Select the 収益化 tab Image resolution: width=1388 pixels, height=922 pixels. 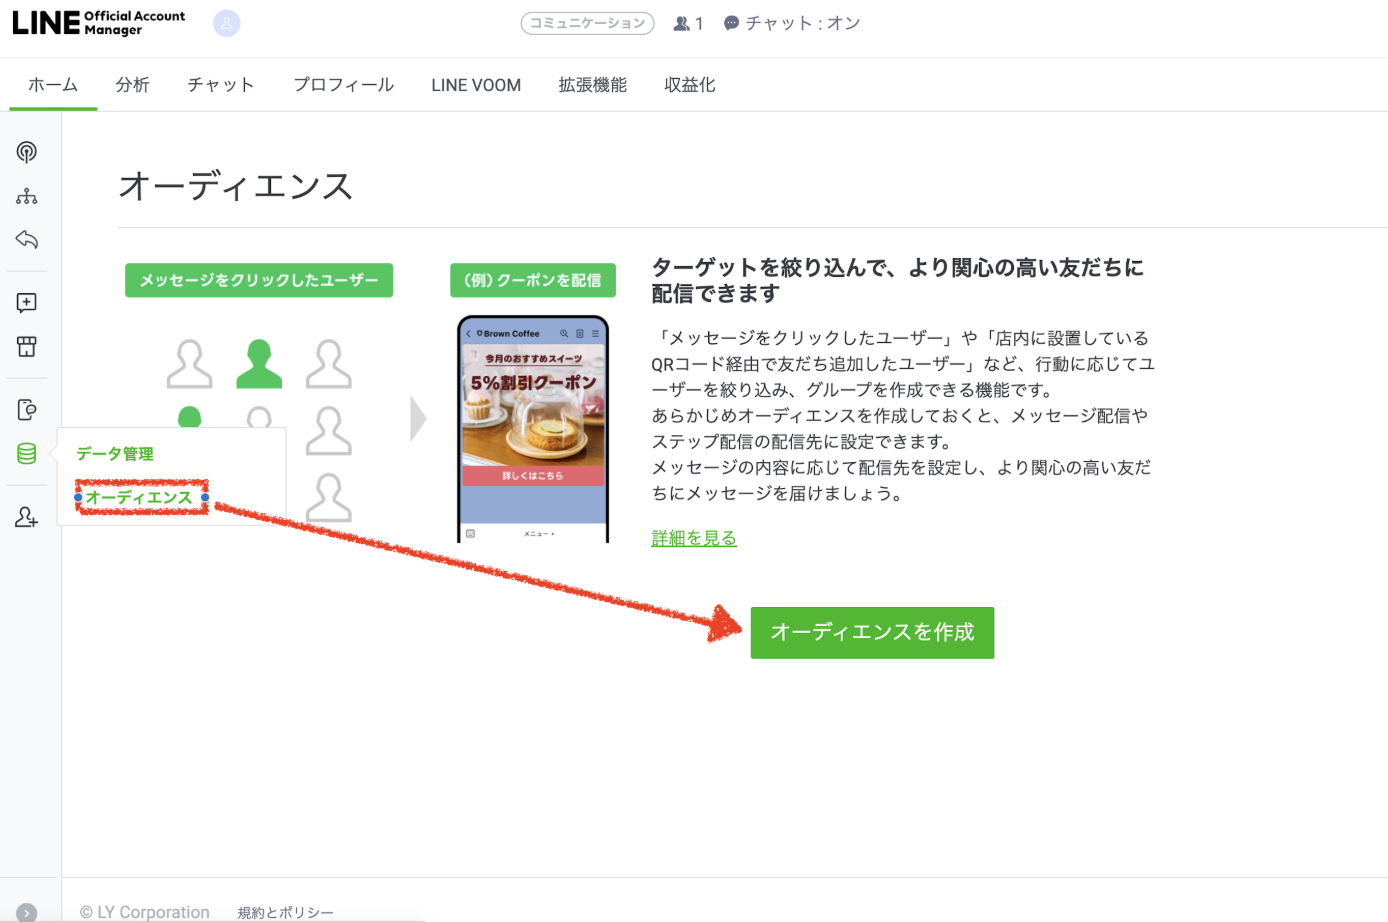689,85
